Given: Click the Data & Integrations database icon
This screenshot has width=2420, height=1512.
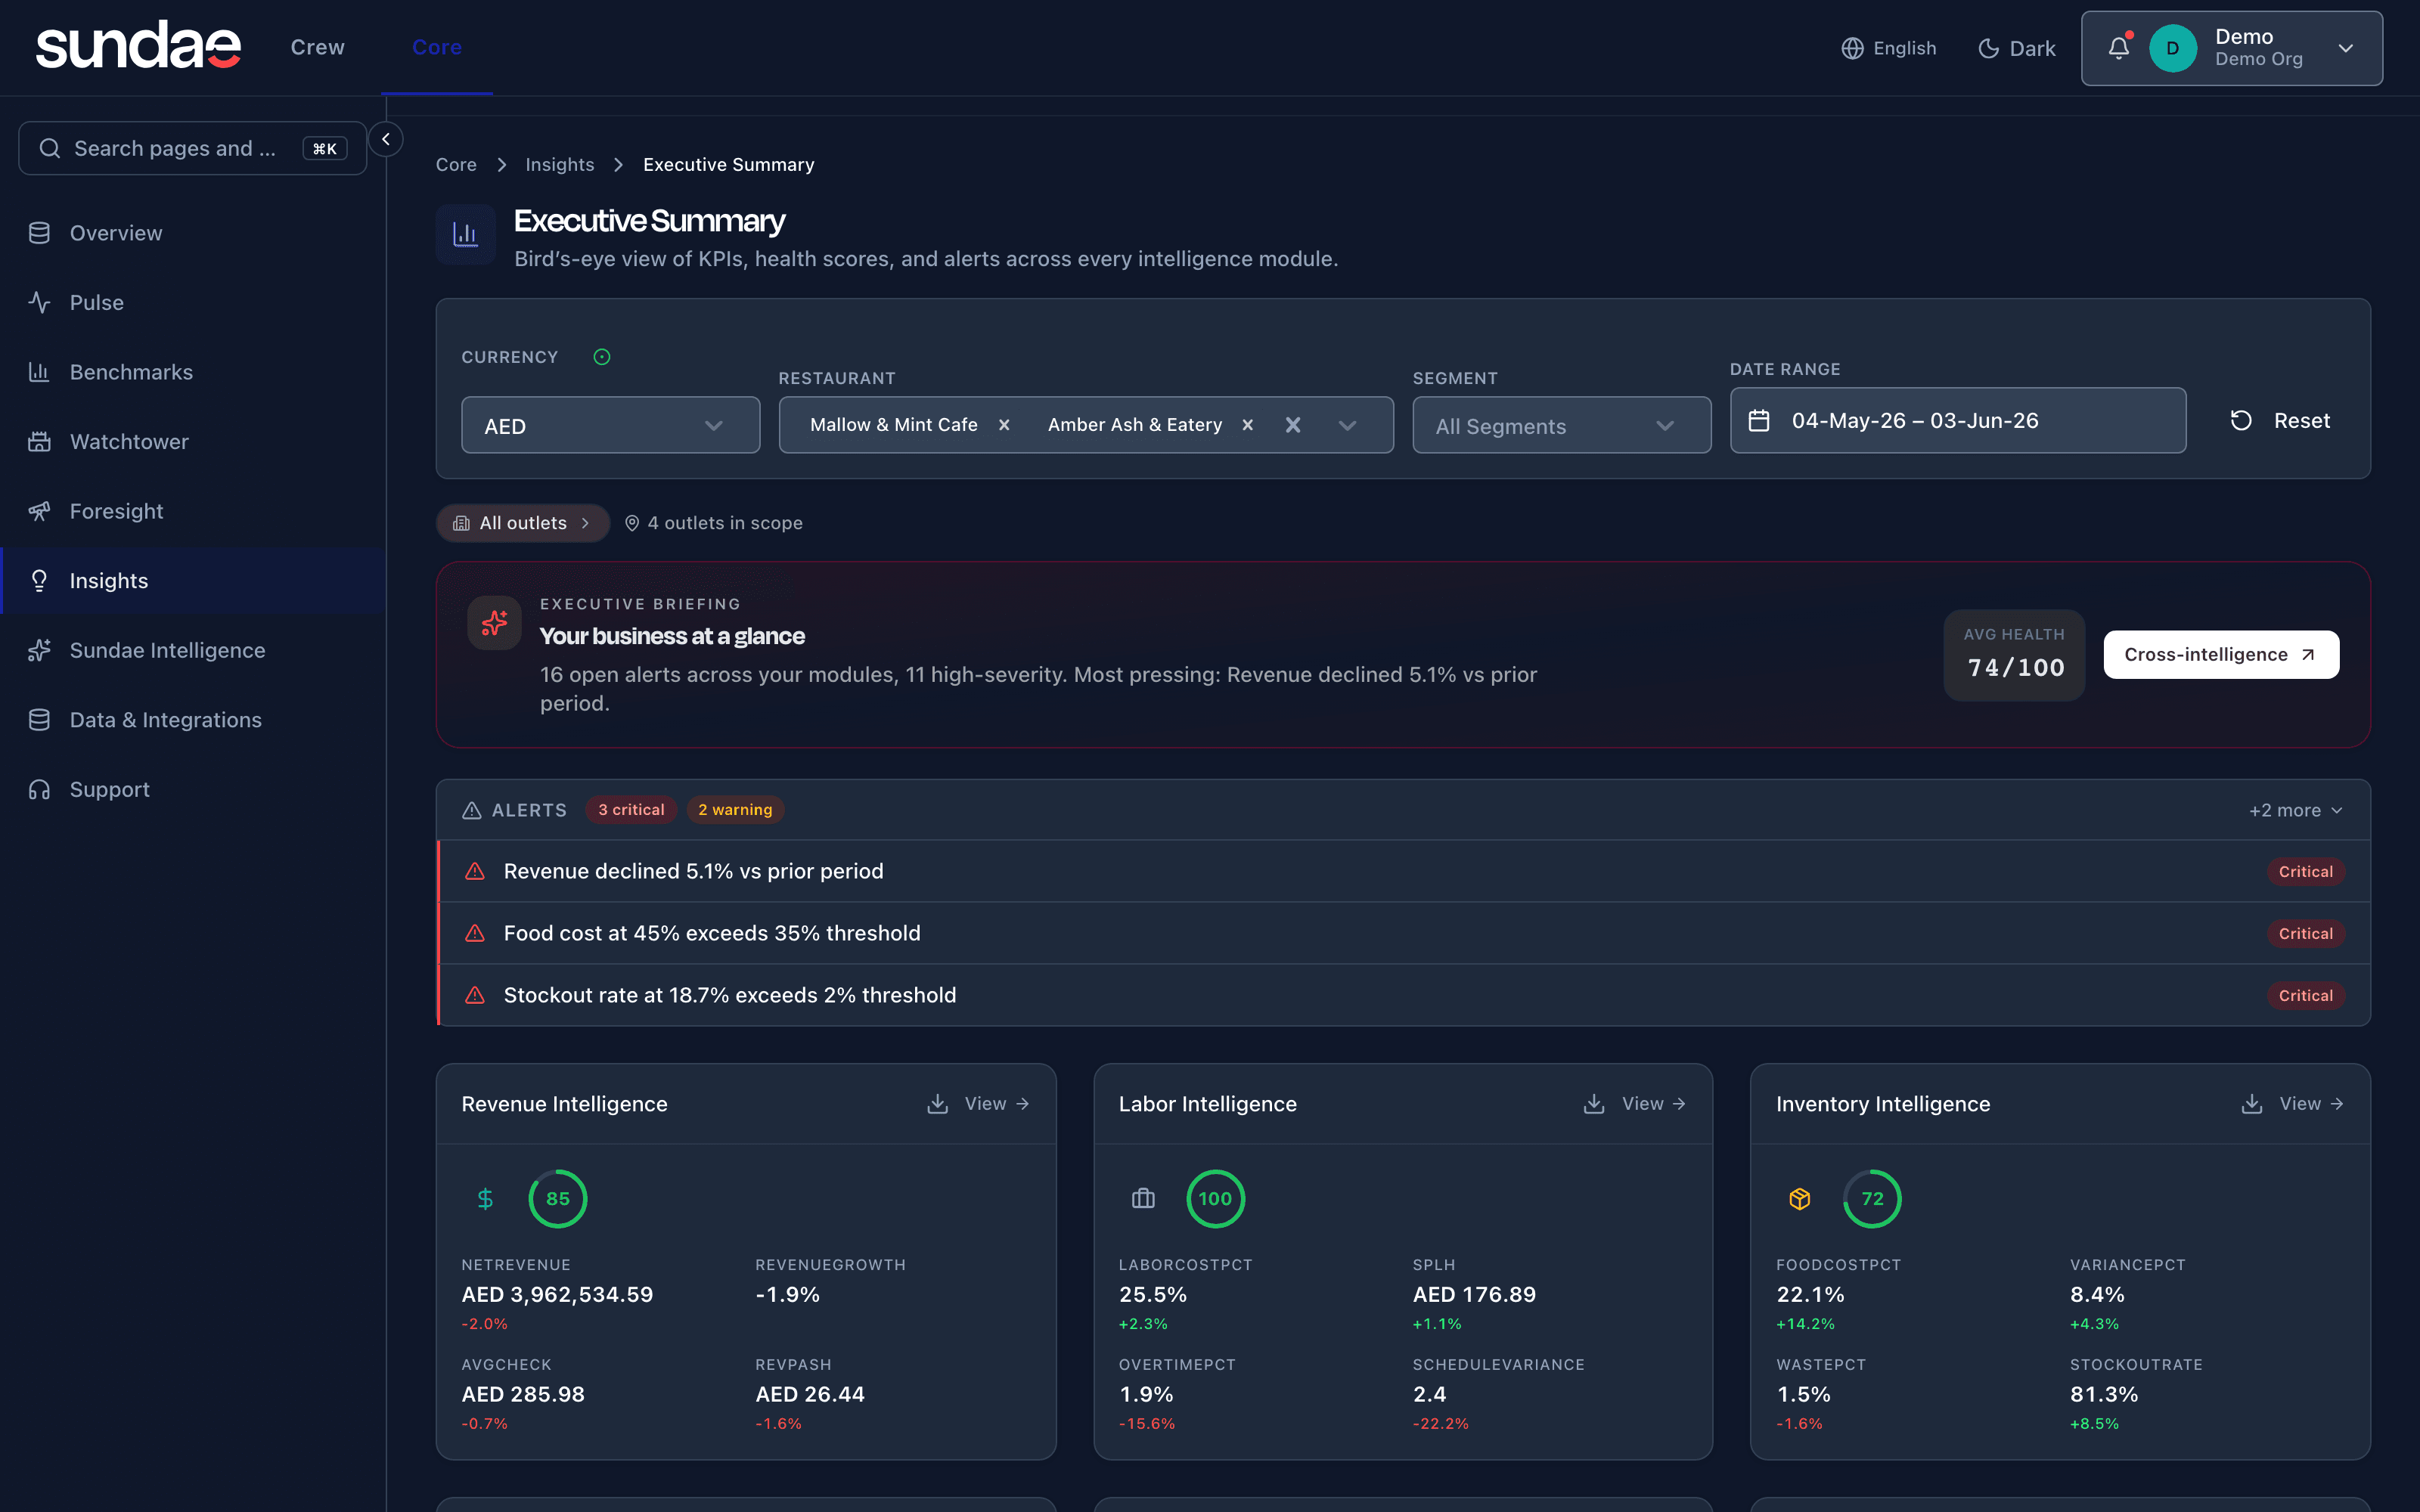Looking at the screenshot, I should [x=39, y=720].
